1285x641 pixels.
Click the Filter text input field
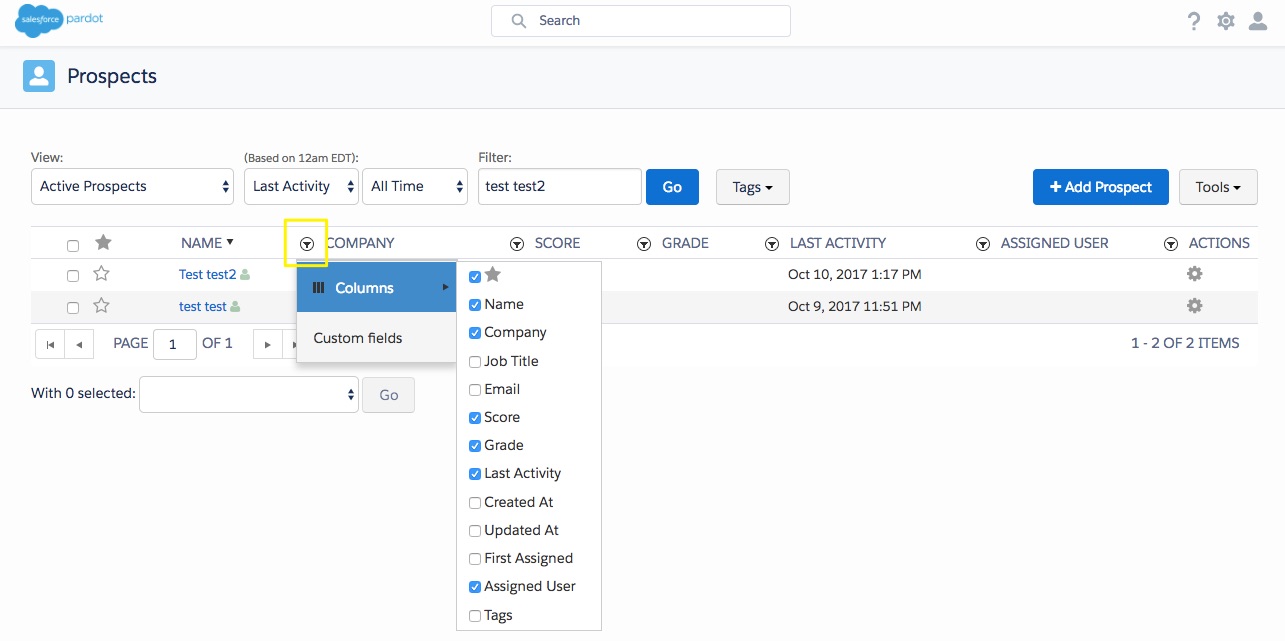[560, 187]
